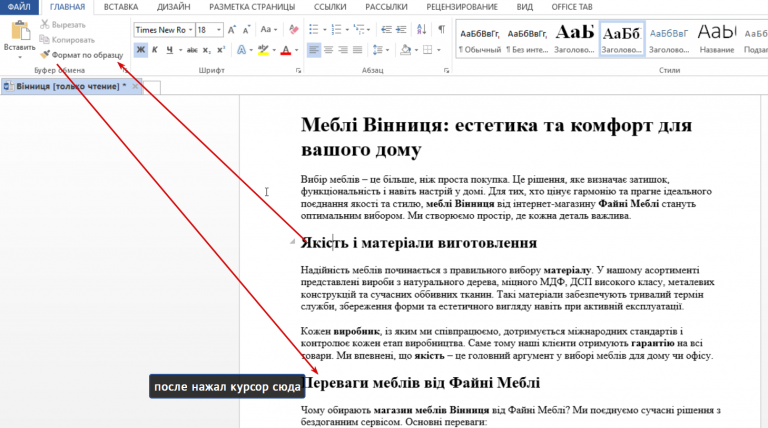Screen dimensions: 768x428
Task: Click Формат по образцу format painter
Action: click(x=81, y=55)
